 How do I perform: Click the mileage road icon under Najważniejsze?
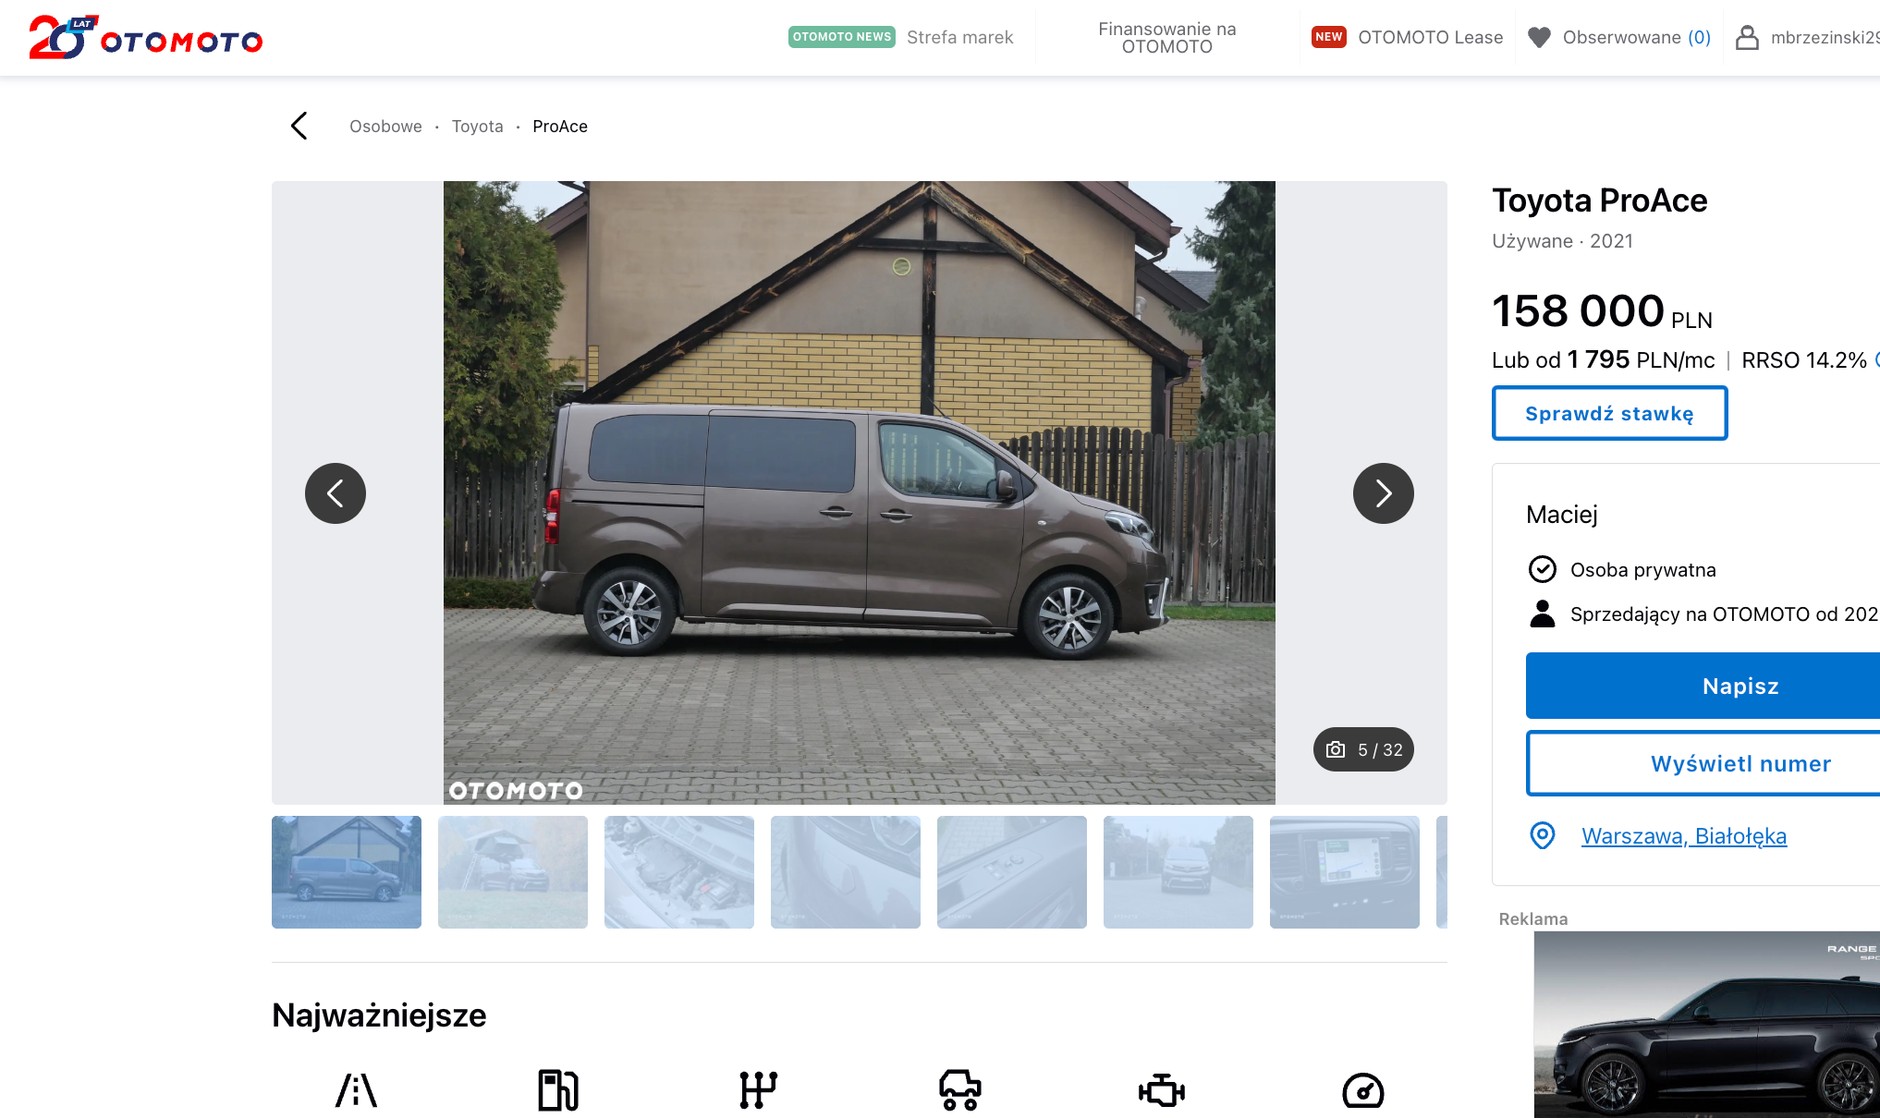[x=358, y=1090]
